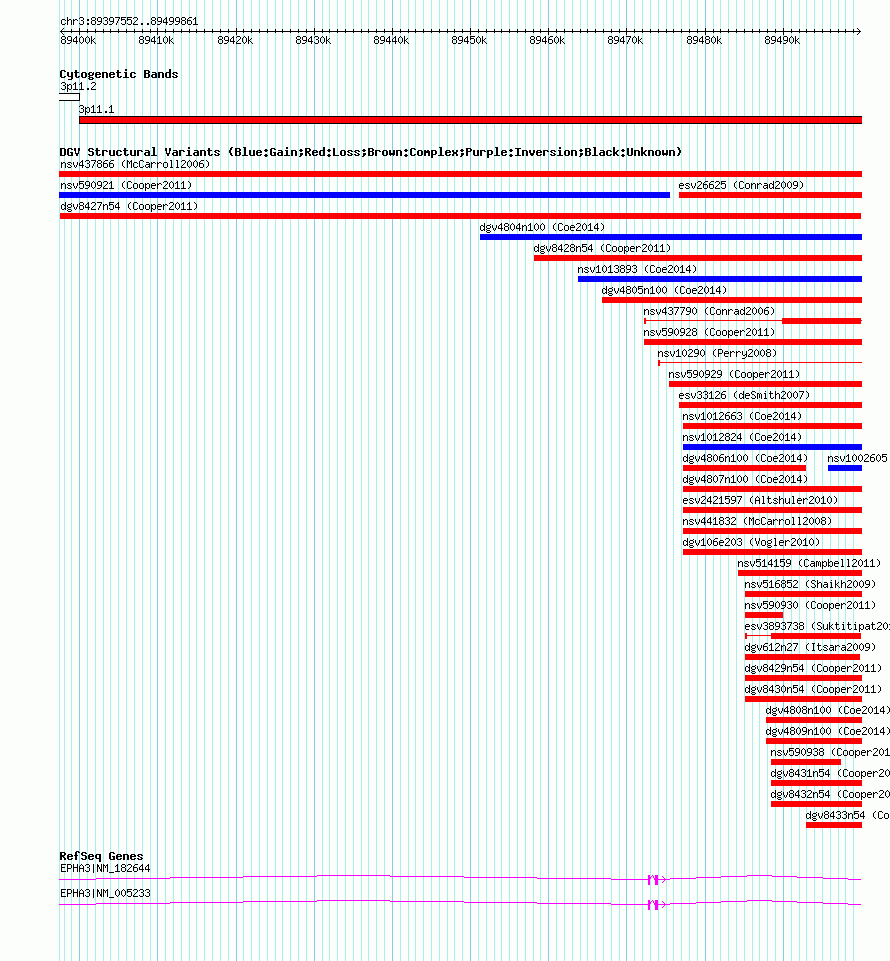Select nsv590929 (Cooper2011) variant label

click(x=734, y=374)
